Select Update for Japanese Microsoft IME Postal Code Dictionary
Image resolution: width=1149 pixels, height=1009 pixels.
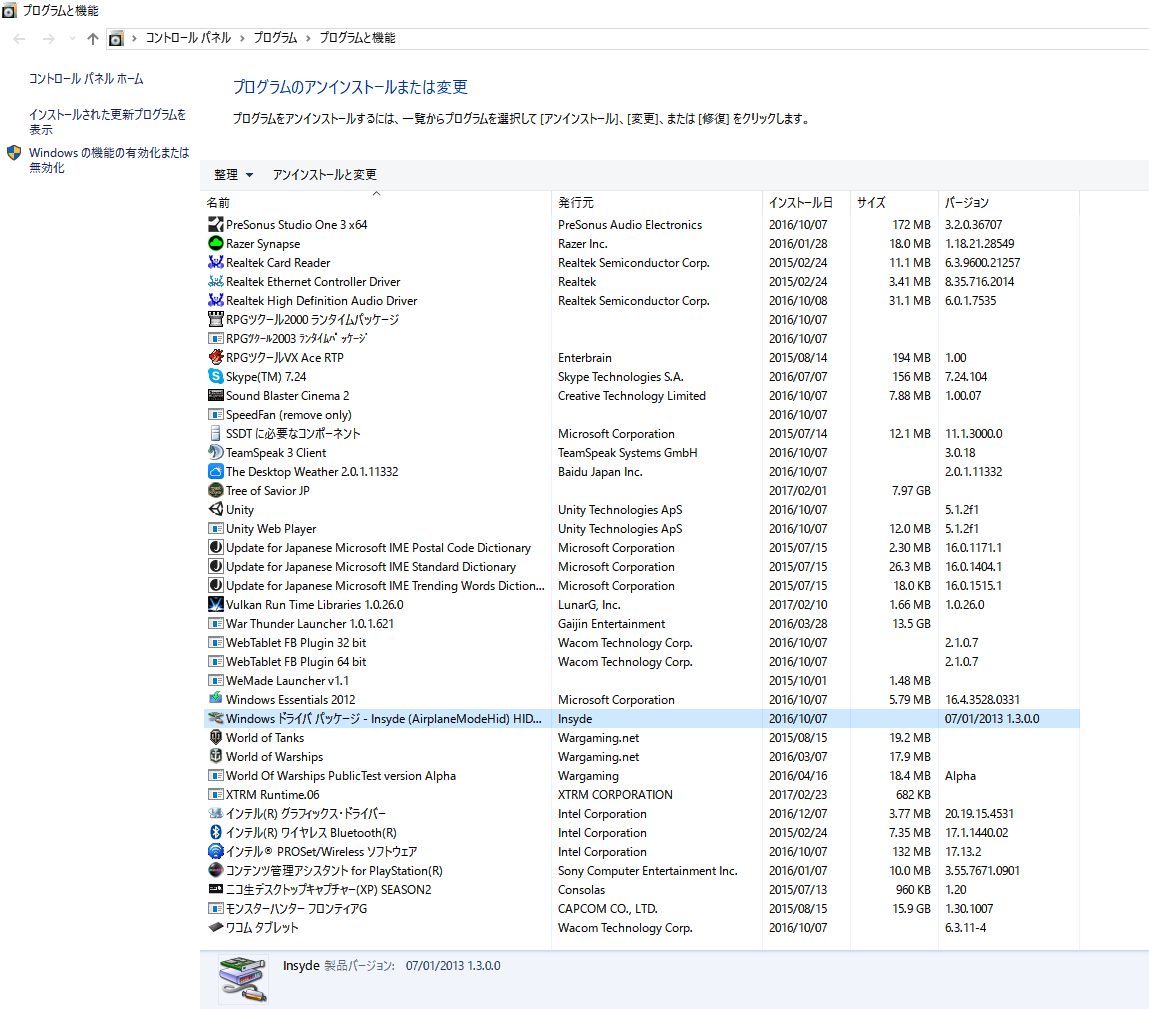[641, 547]
